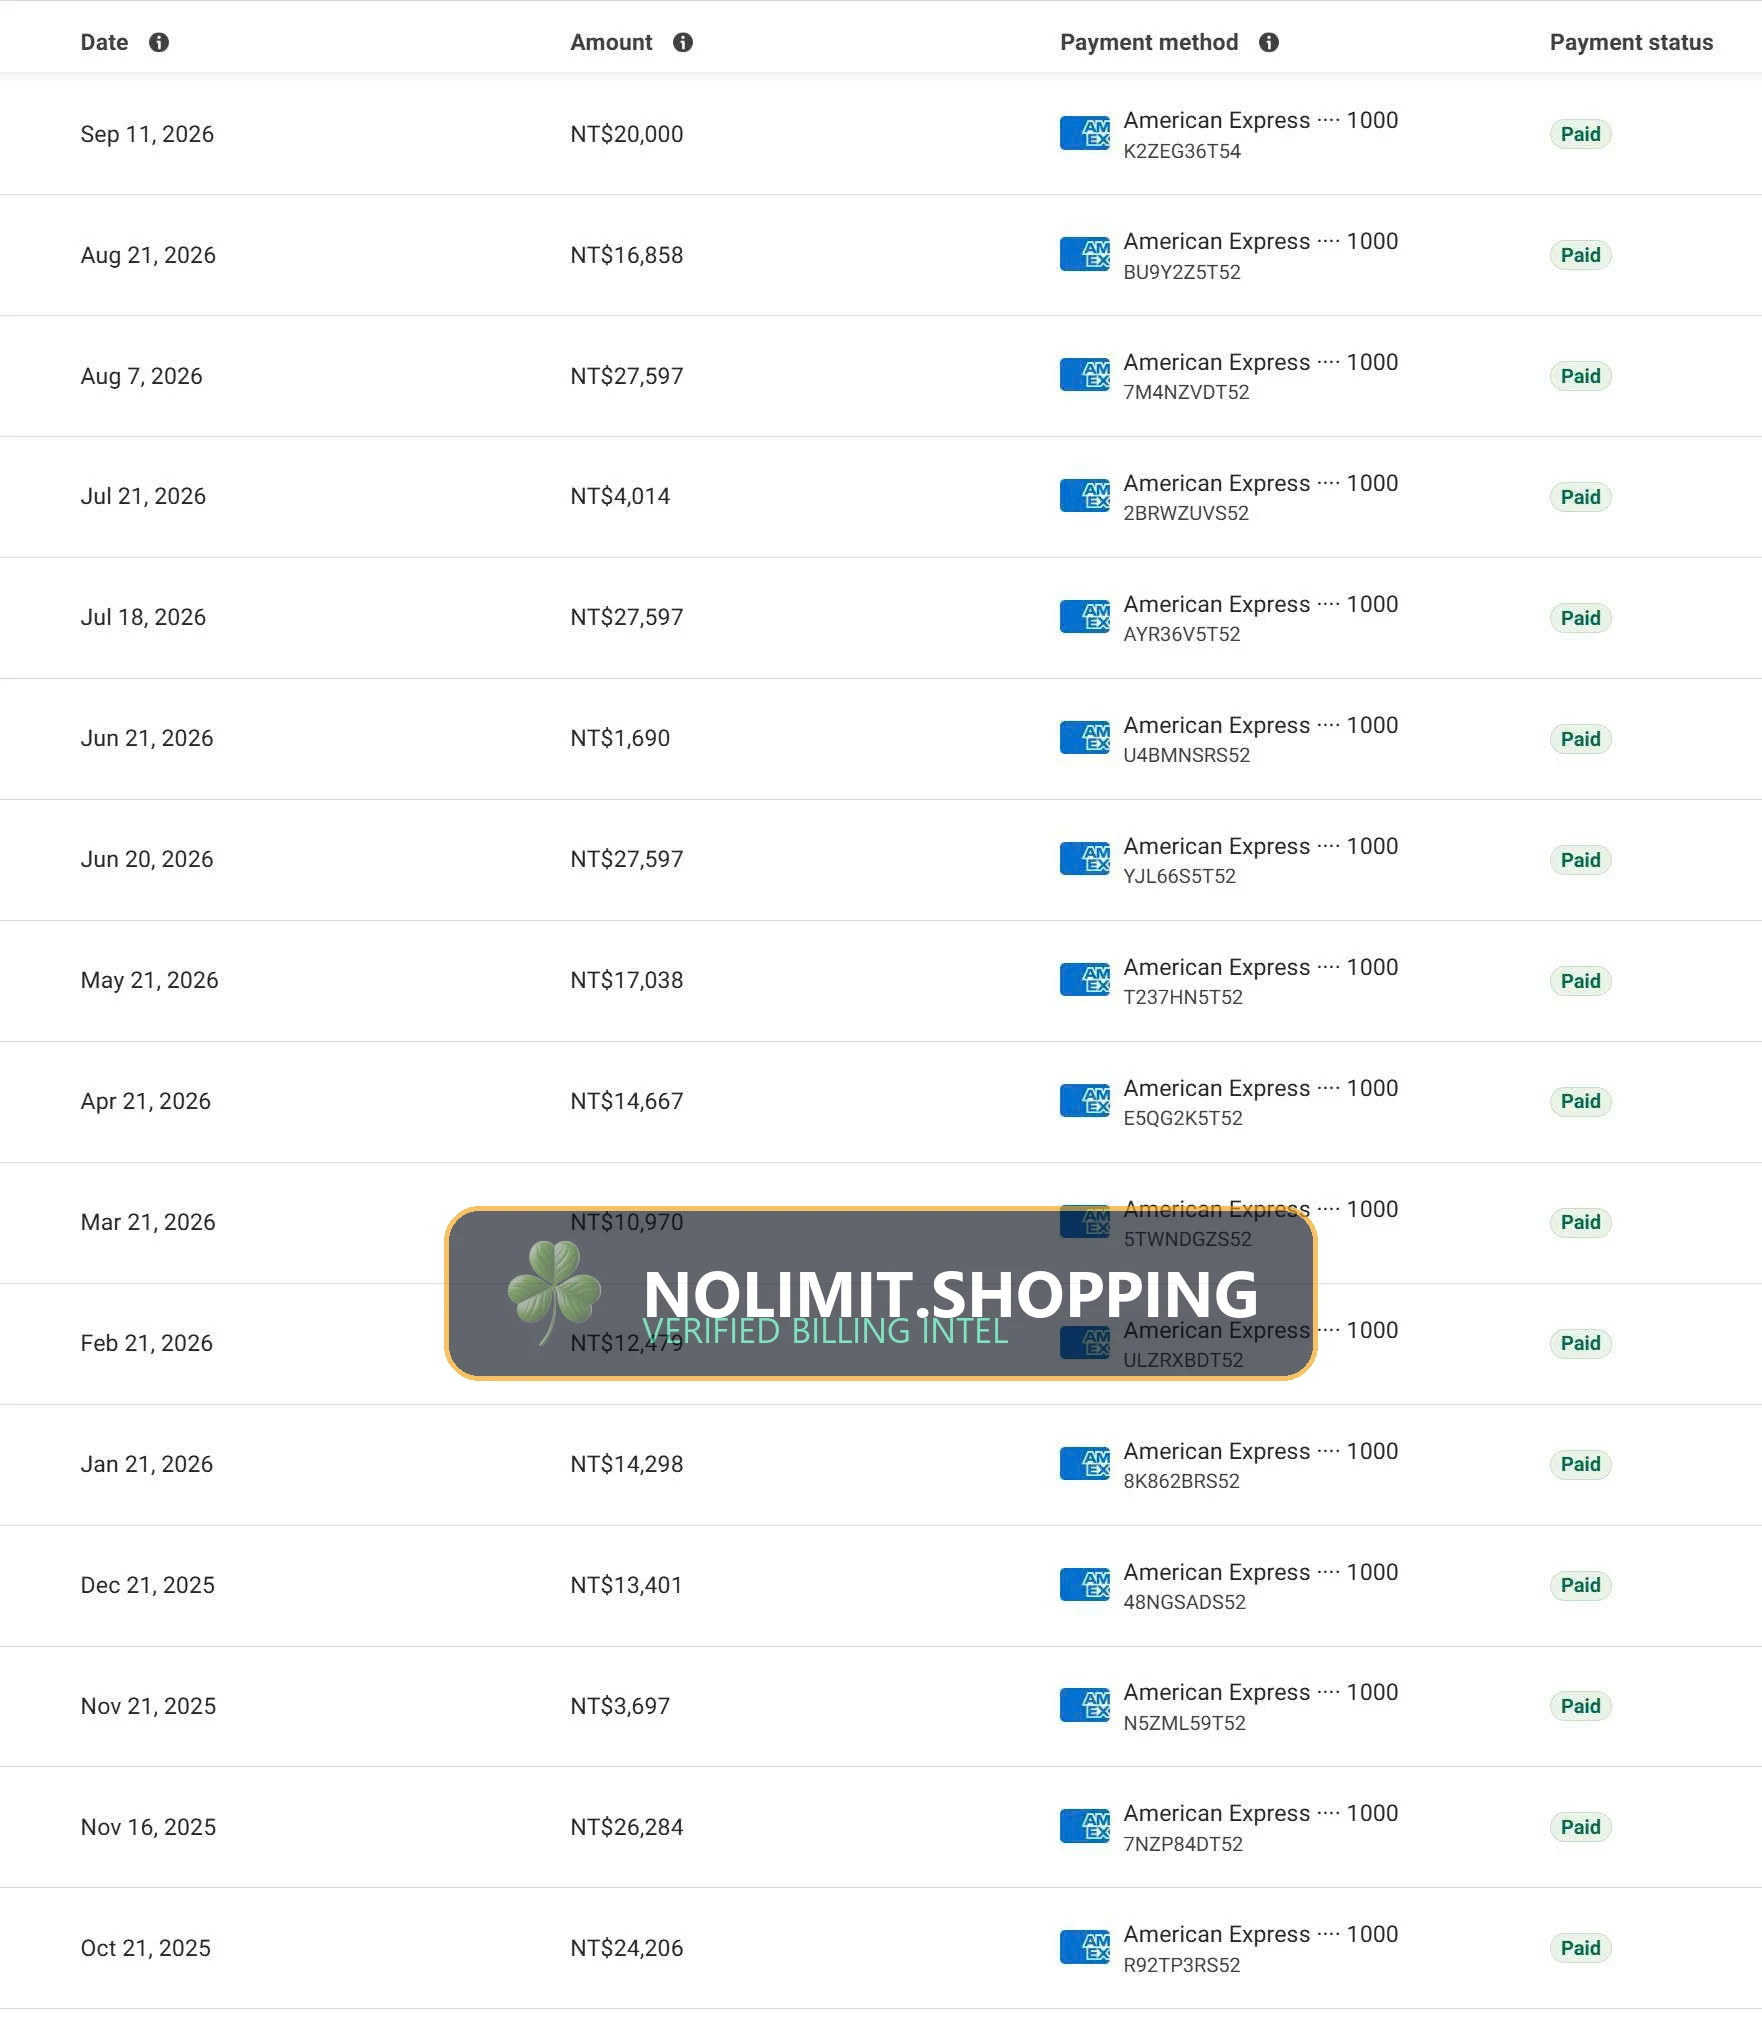
Task: Click the info icon beside Date header
Action: 158,42
